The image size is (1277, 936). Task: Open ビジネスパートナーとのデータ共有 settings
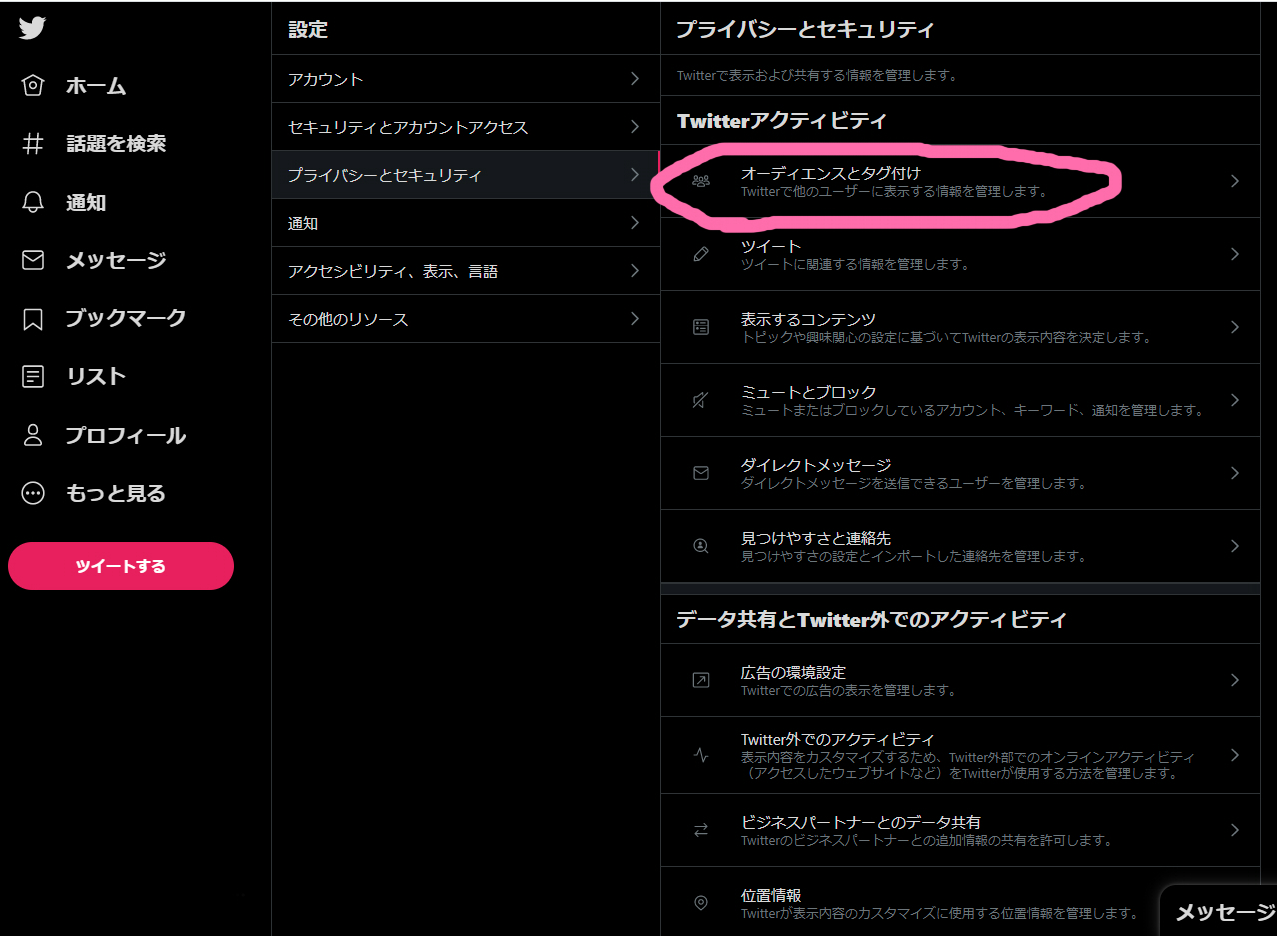coord(960,830)
